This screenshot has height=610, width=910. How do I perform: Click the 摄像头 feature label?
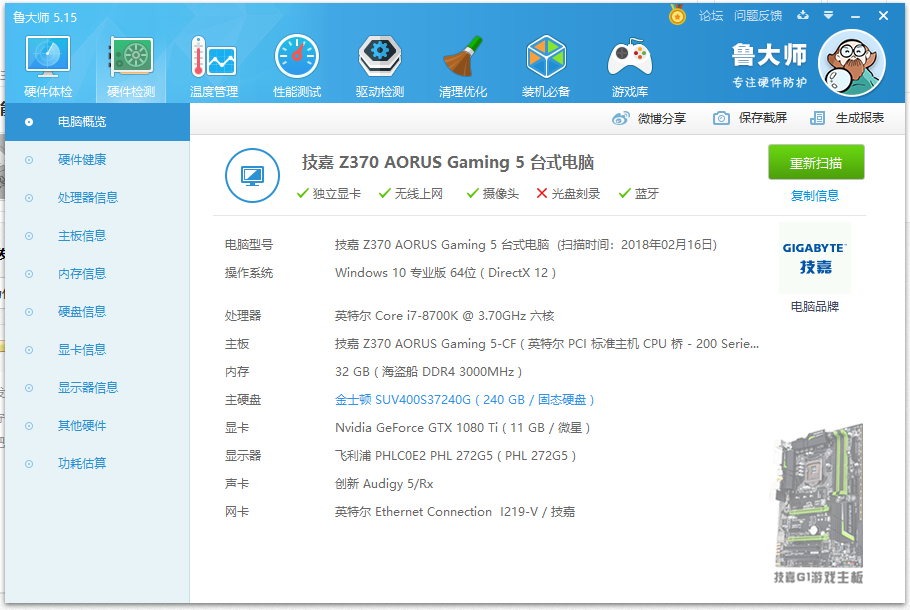(493, 194)
